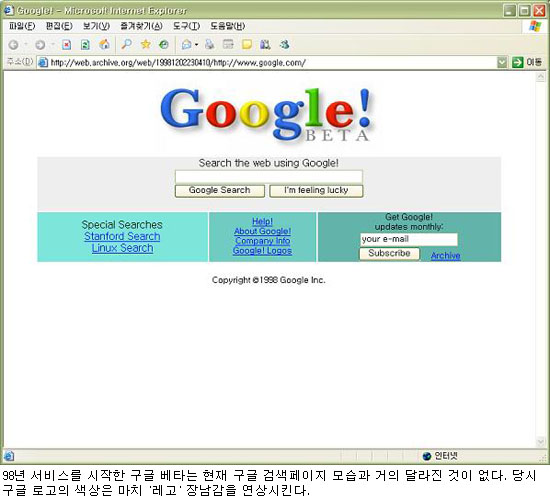Open the 즐겨찾기(A) menu
This screenshot has height=500, width=550.
click(x=141, y=26)
